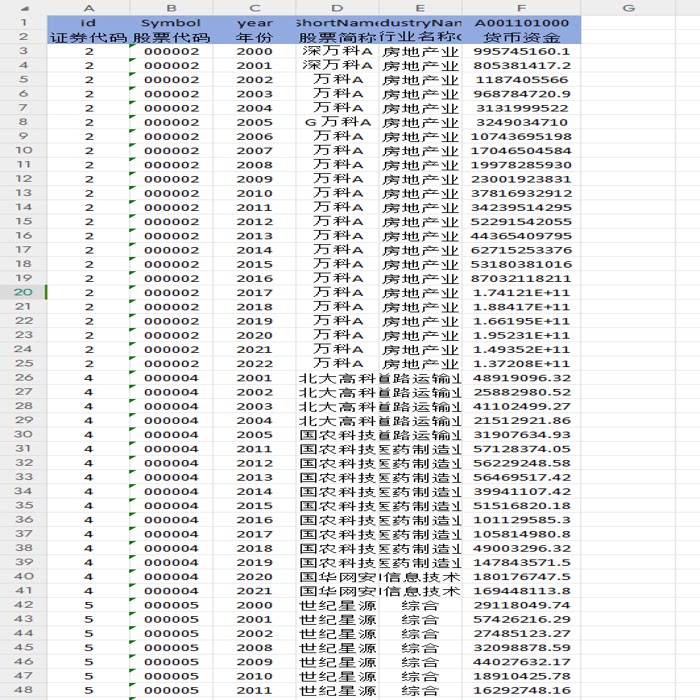Click the '年份' cell
This screenshot has height=700, width=700.
254,37
